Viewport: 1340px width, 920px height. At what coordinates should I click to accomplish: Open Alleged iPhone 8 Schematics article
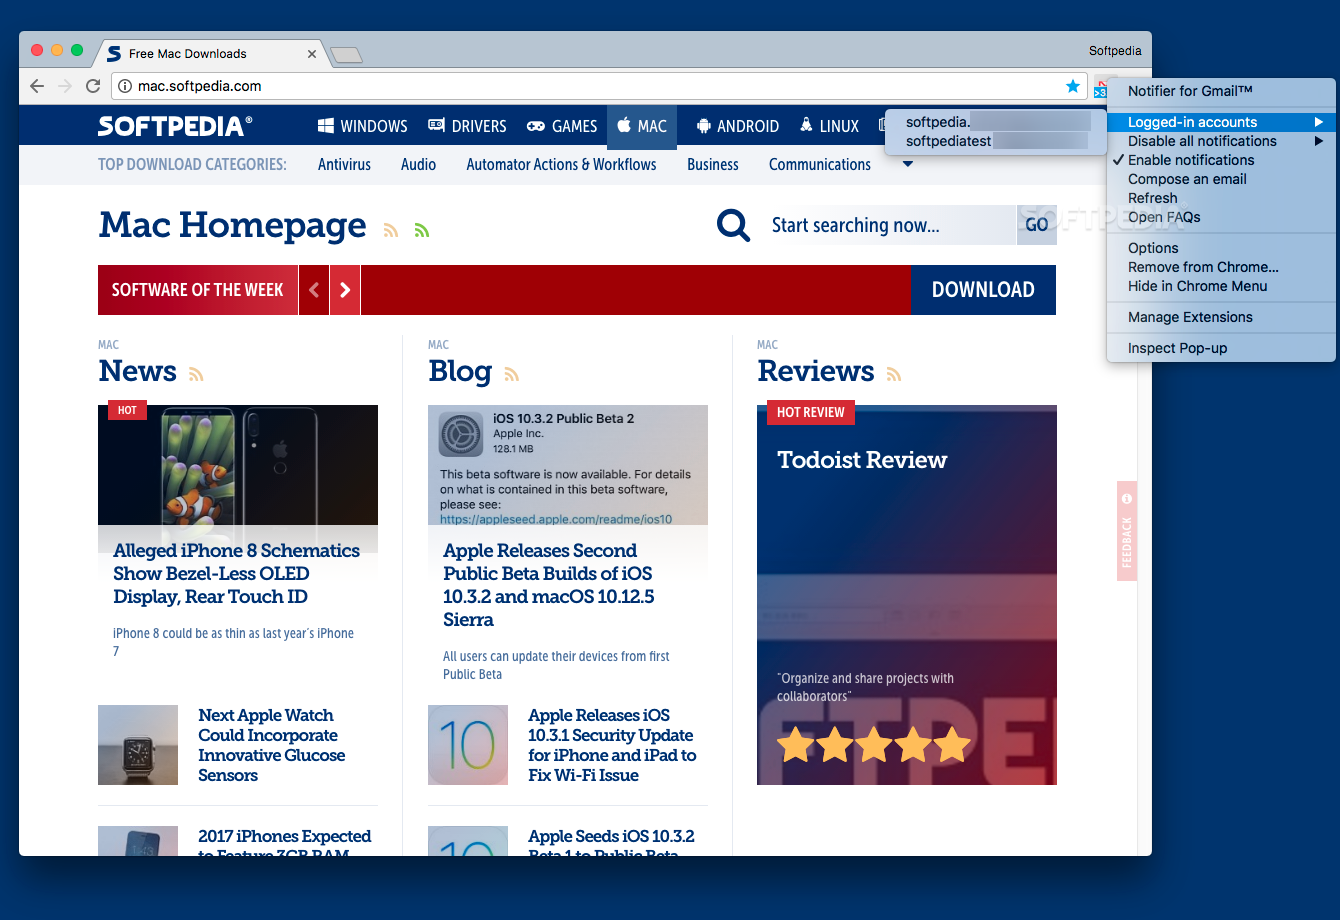coord(237,574)
